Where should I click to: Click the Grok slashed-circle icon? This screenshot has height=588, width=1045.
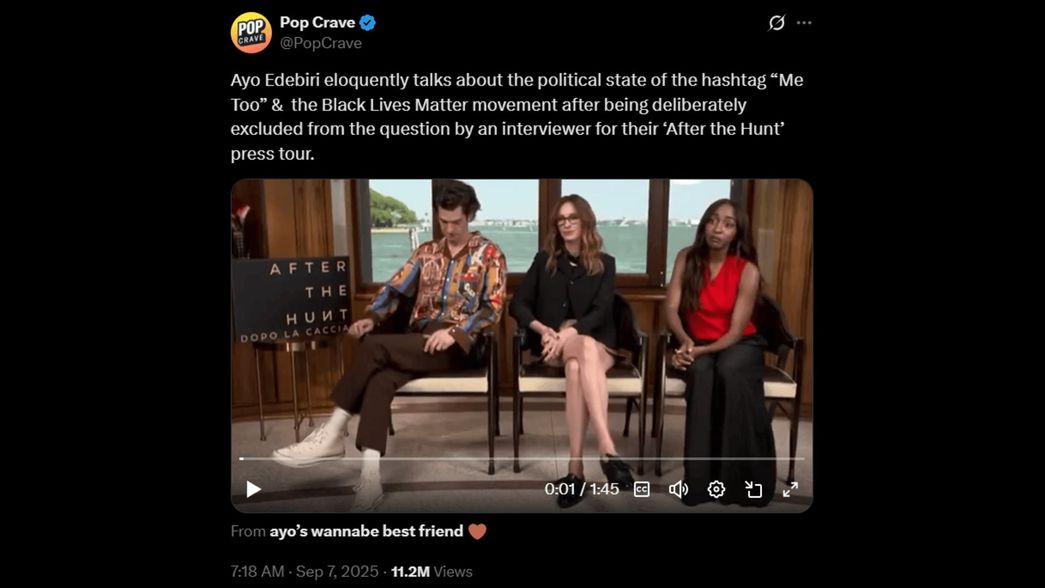(x=776, y=23)
